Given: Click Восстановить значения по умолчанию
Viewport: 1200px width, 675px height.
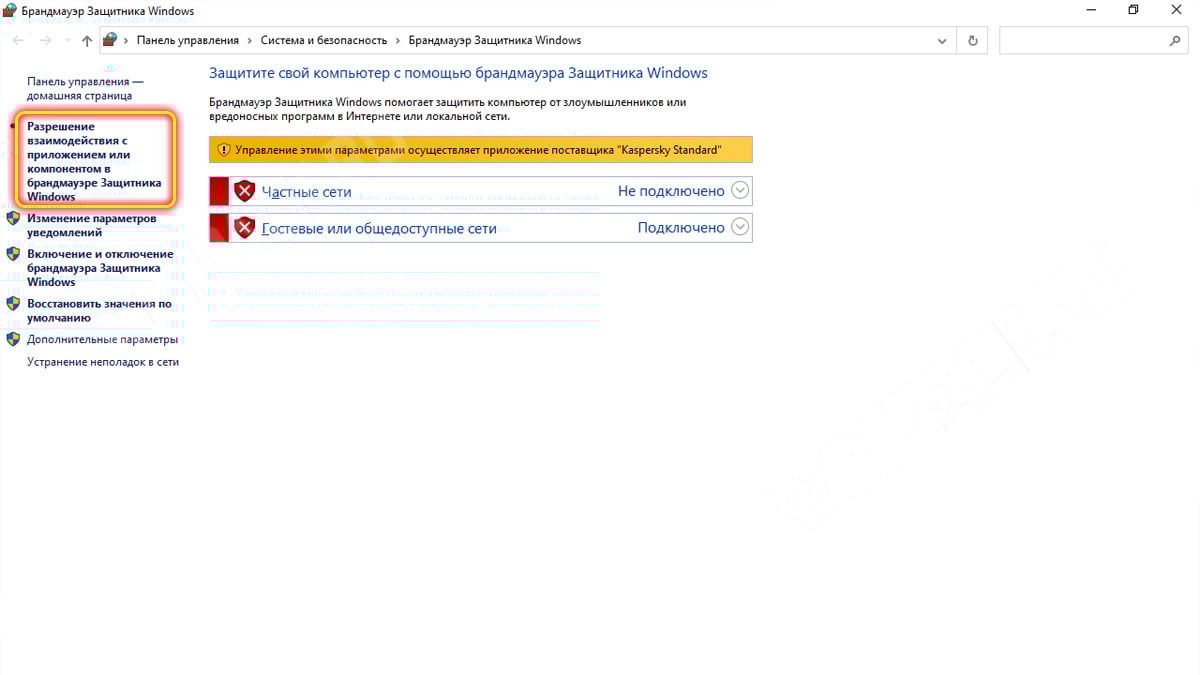Looking at the screenshot, I should click(99, 311).
